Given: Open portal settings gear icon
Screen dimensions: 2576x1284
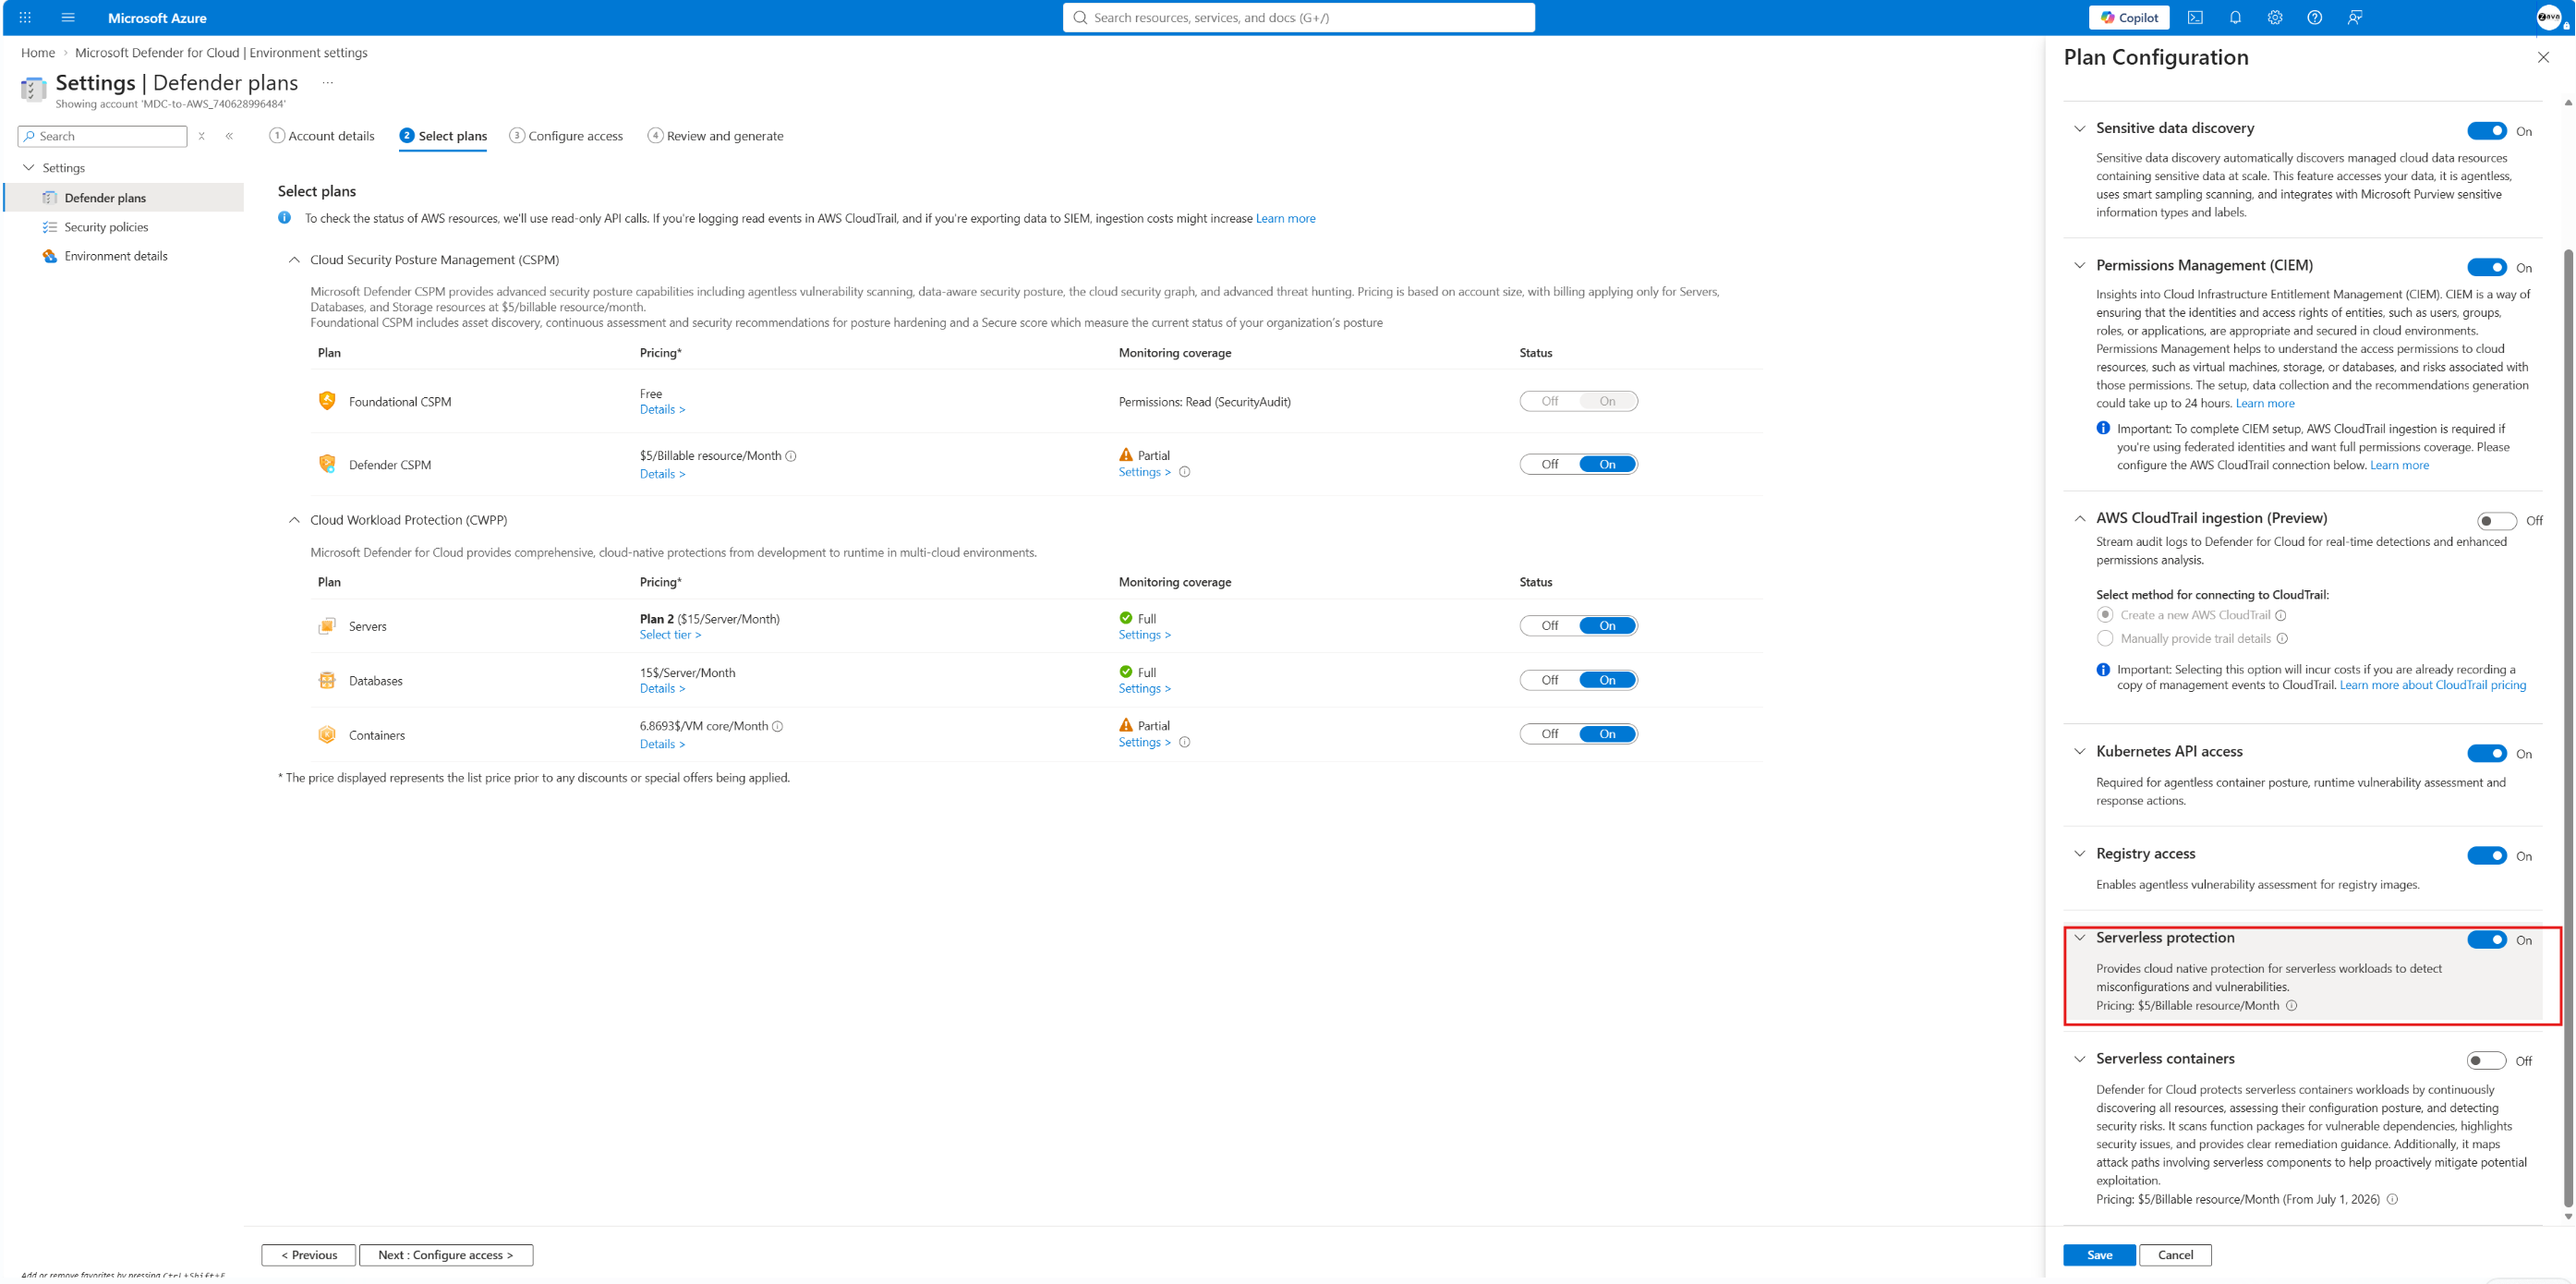Looking at the screenshot, I should click(x=2275, y=17).
